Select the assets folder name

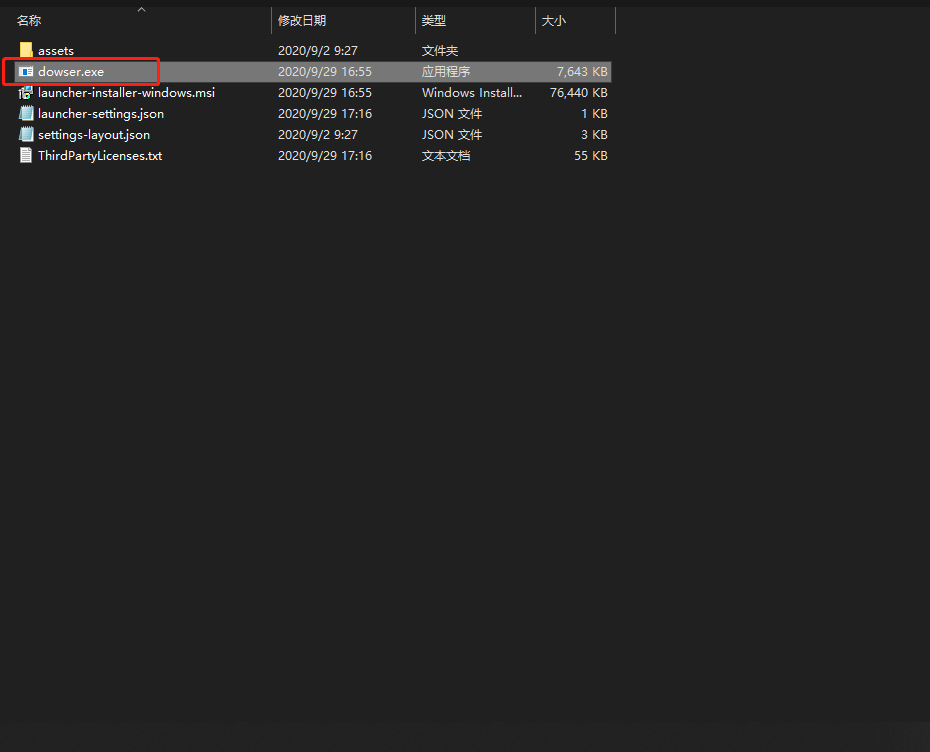click(x=56, y=51)
